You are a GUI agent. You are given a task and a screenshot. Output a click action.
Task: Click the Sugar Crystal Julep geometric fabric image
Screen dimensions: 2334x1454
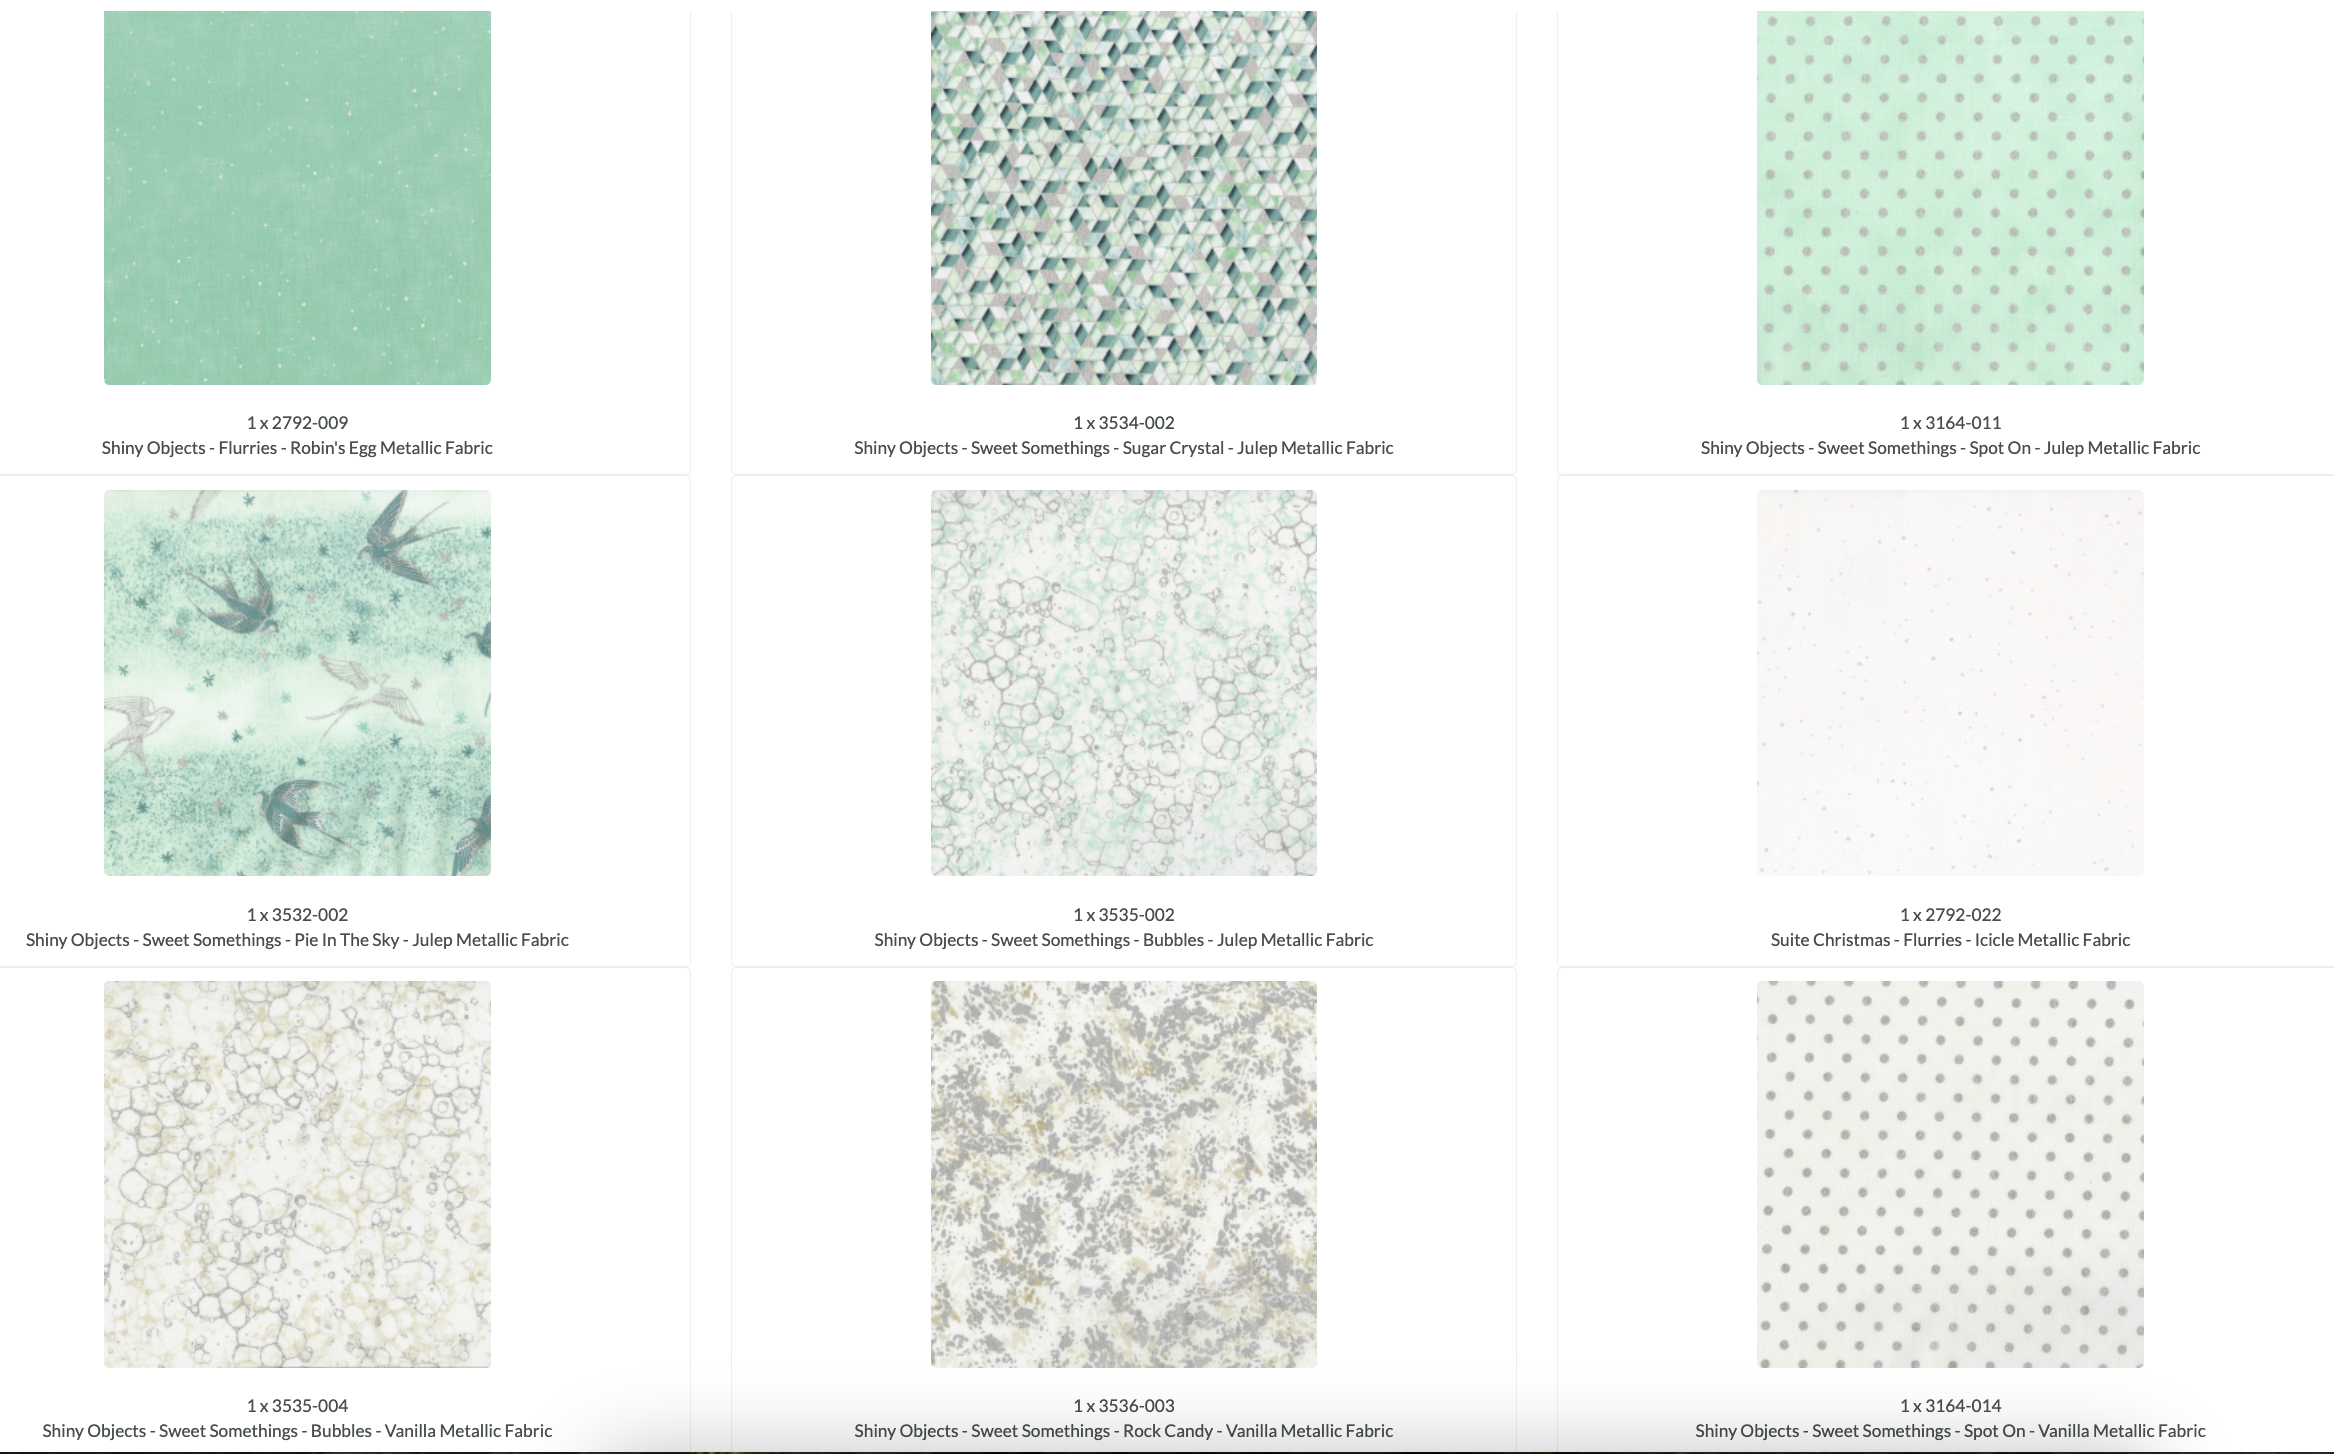coord(1123,197)
